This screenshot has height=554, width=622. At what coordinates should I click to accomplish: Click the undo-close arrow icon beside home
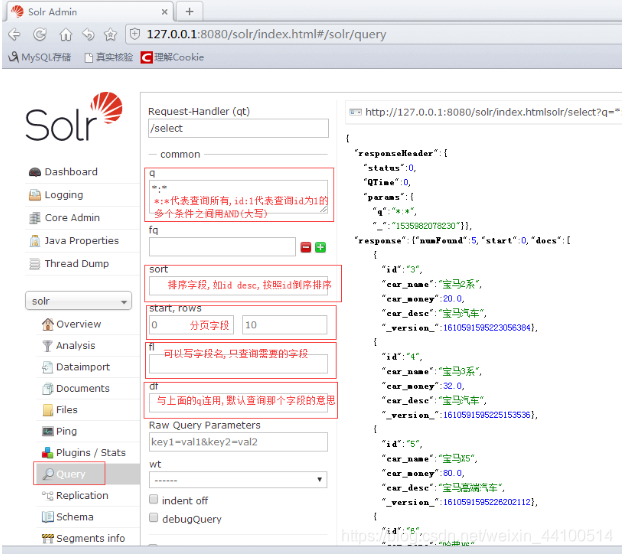(88, 35)
